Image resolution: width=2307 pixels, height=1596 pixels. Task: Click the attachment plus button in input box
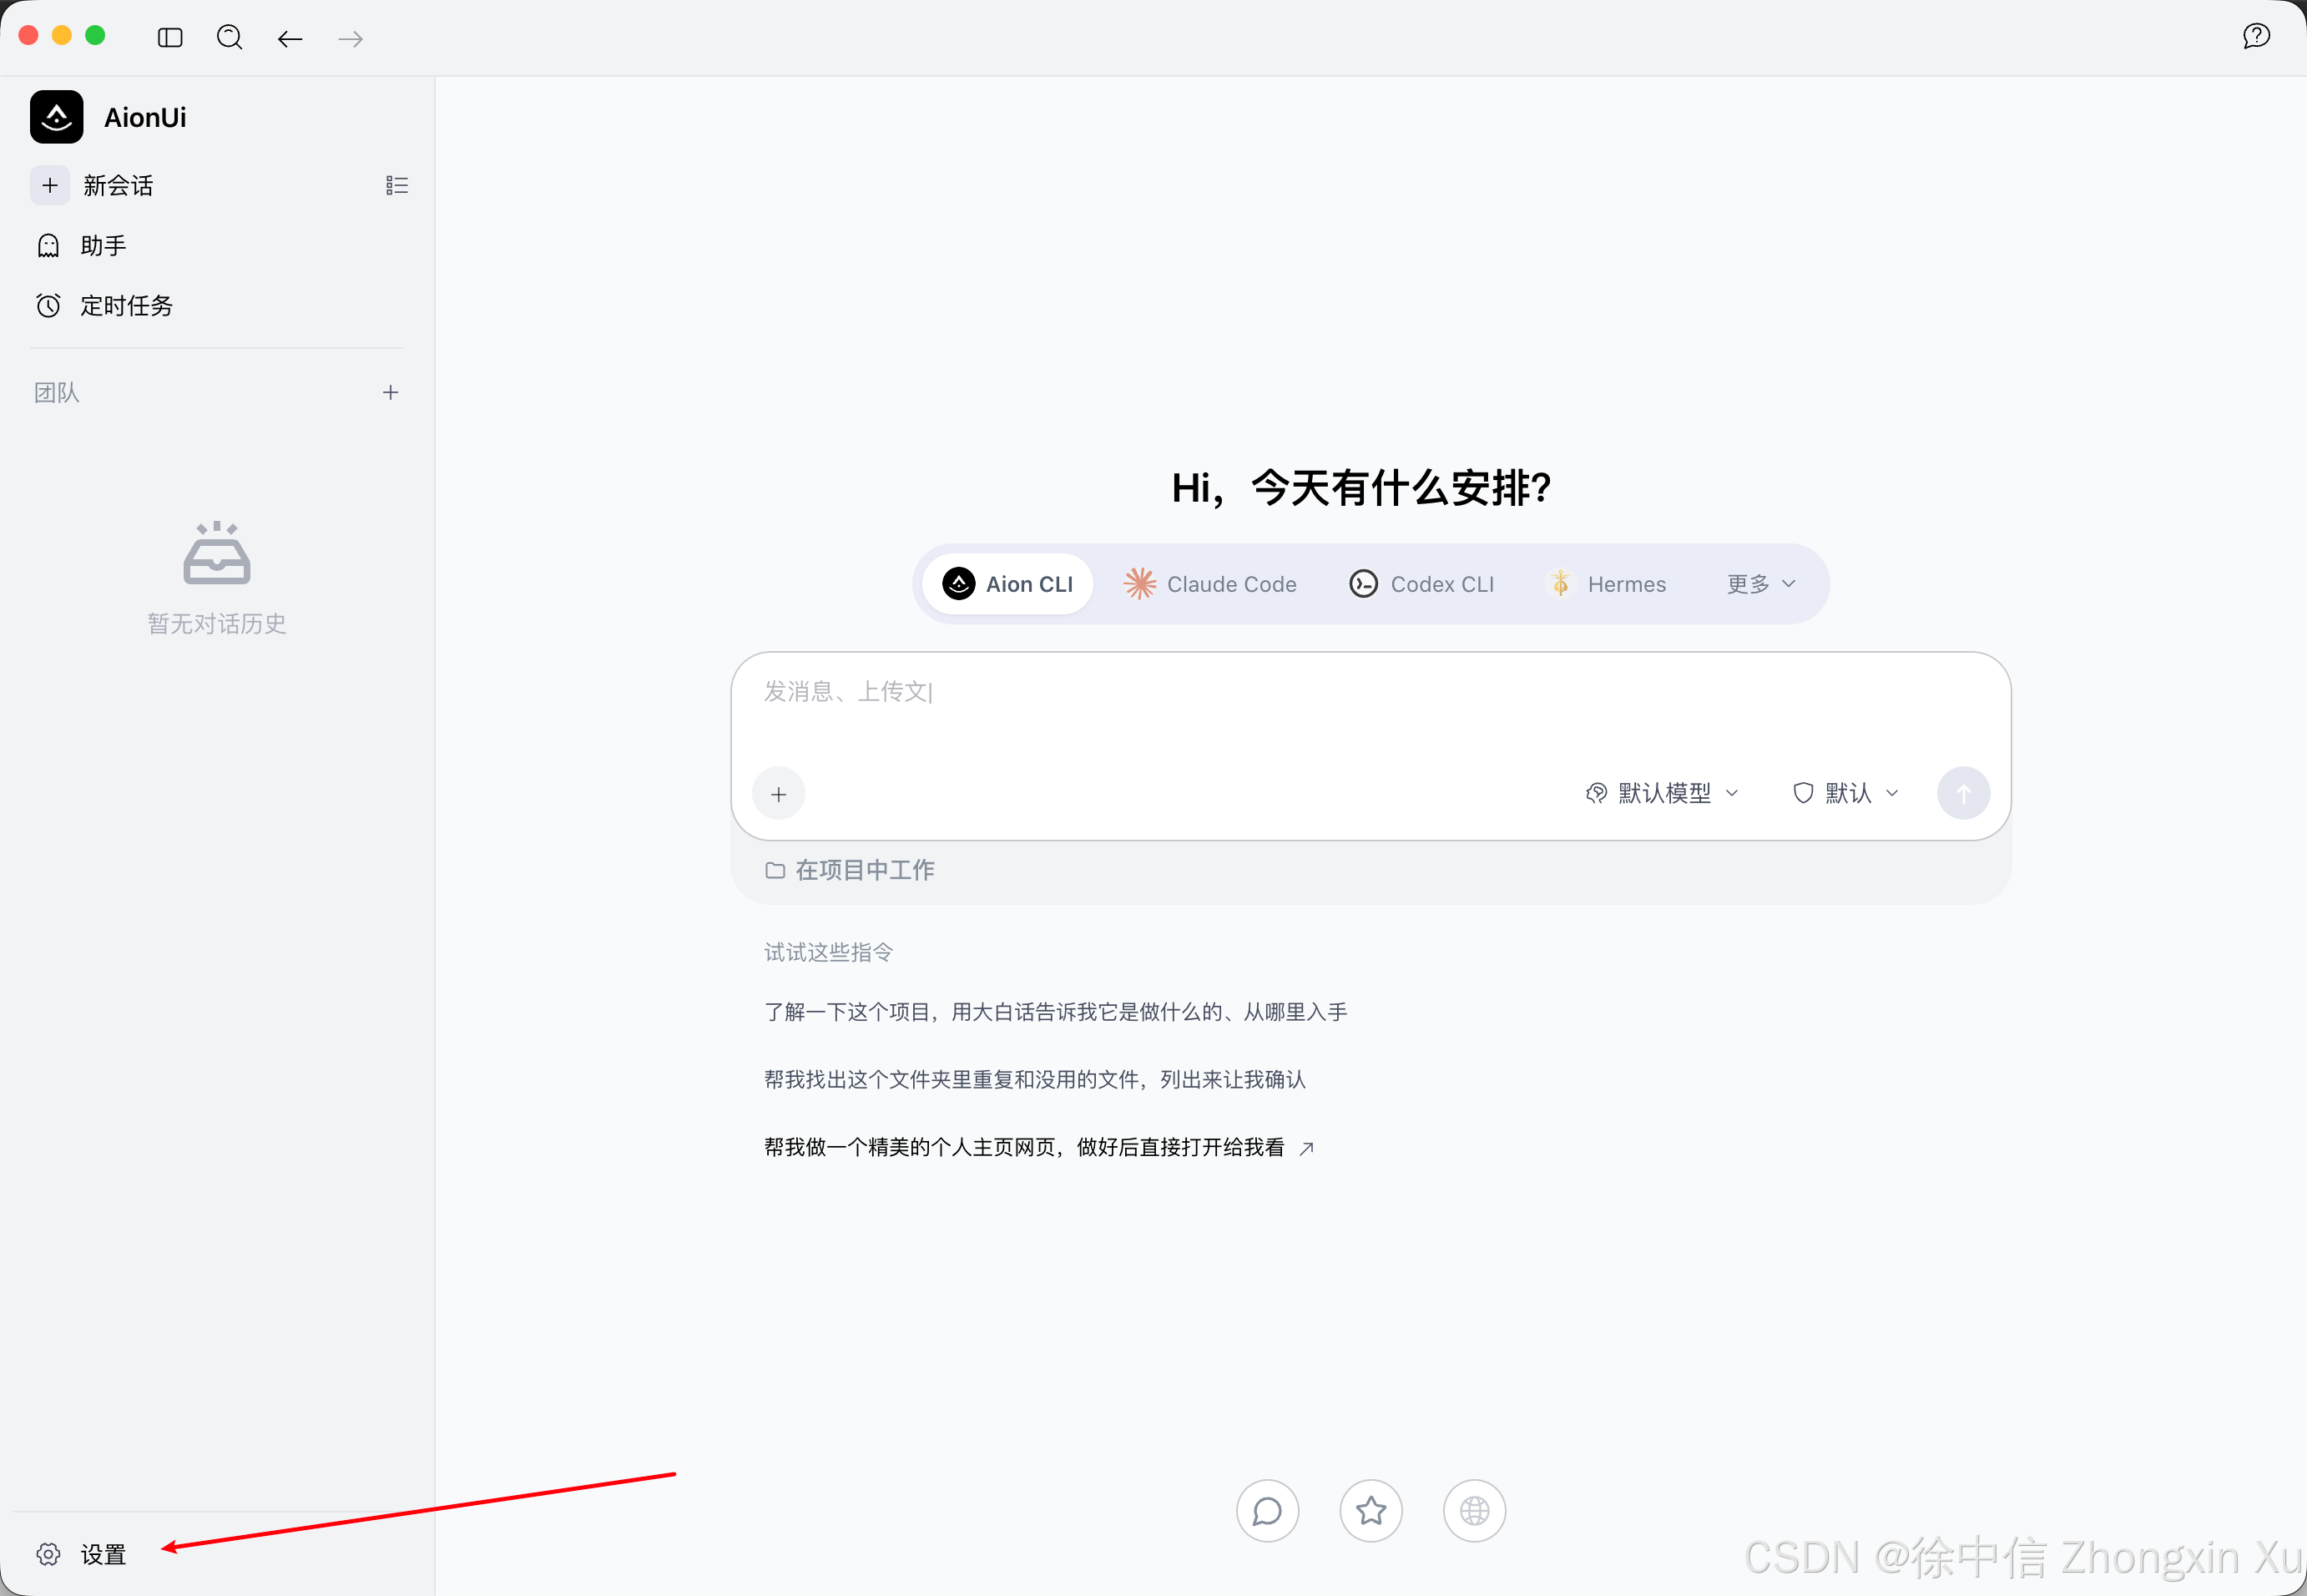(x=779, y=794)
